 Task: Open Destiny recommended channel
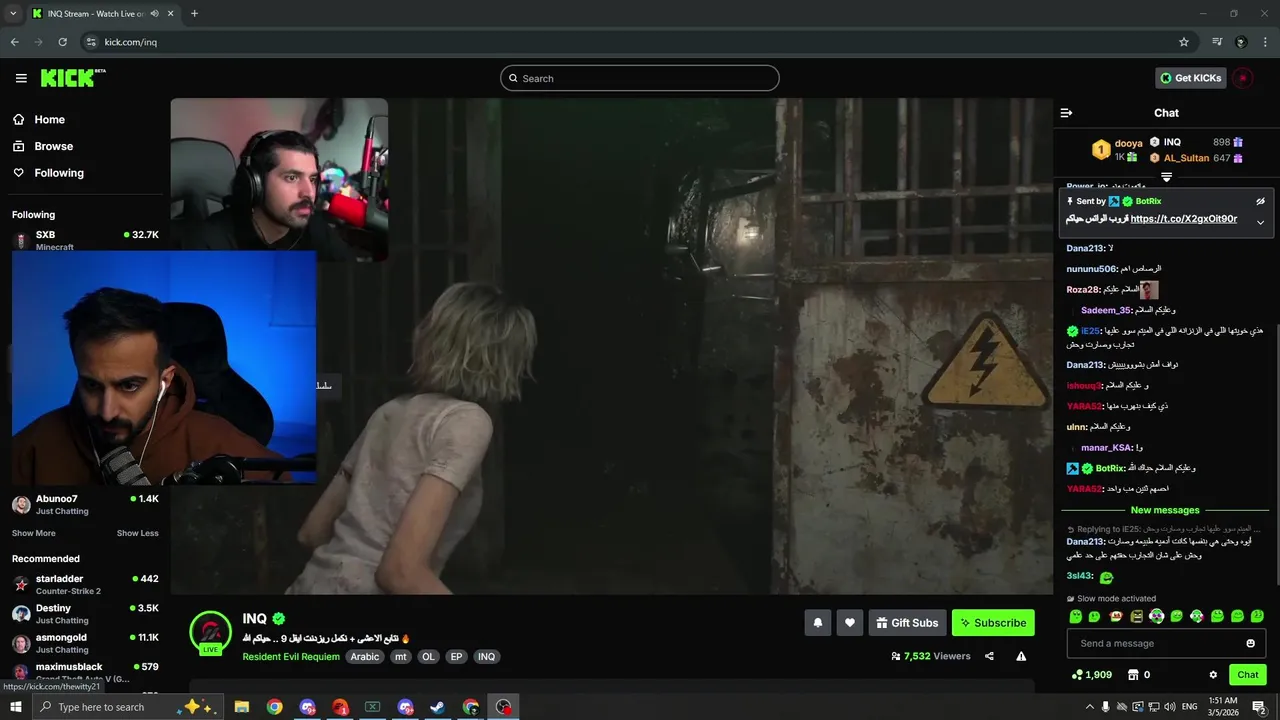click(85, 614)
